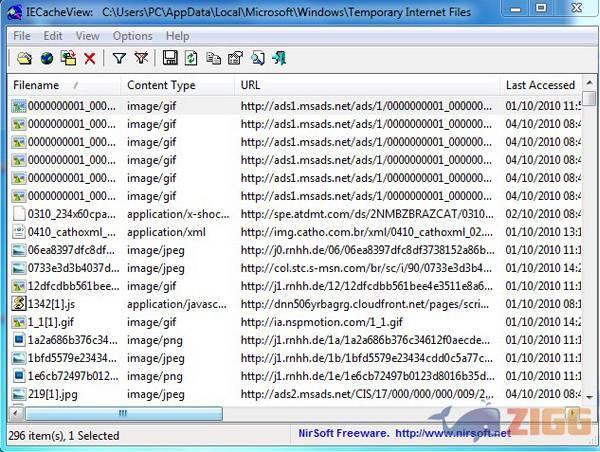
Task: Click the ia.nspmotion.com/1_1.gif URL cell
Action: (x=321, y=322)
